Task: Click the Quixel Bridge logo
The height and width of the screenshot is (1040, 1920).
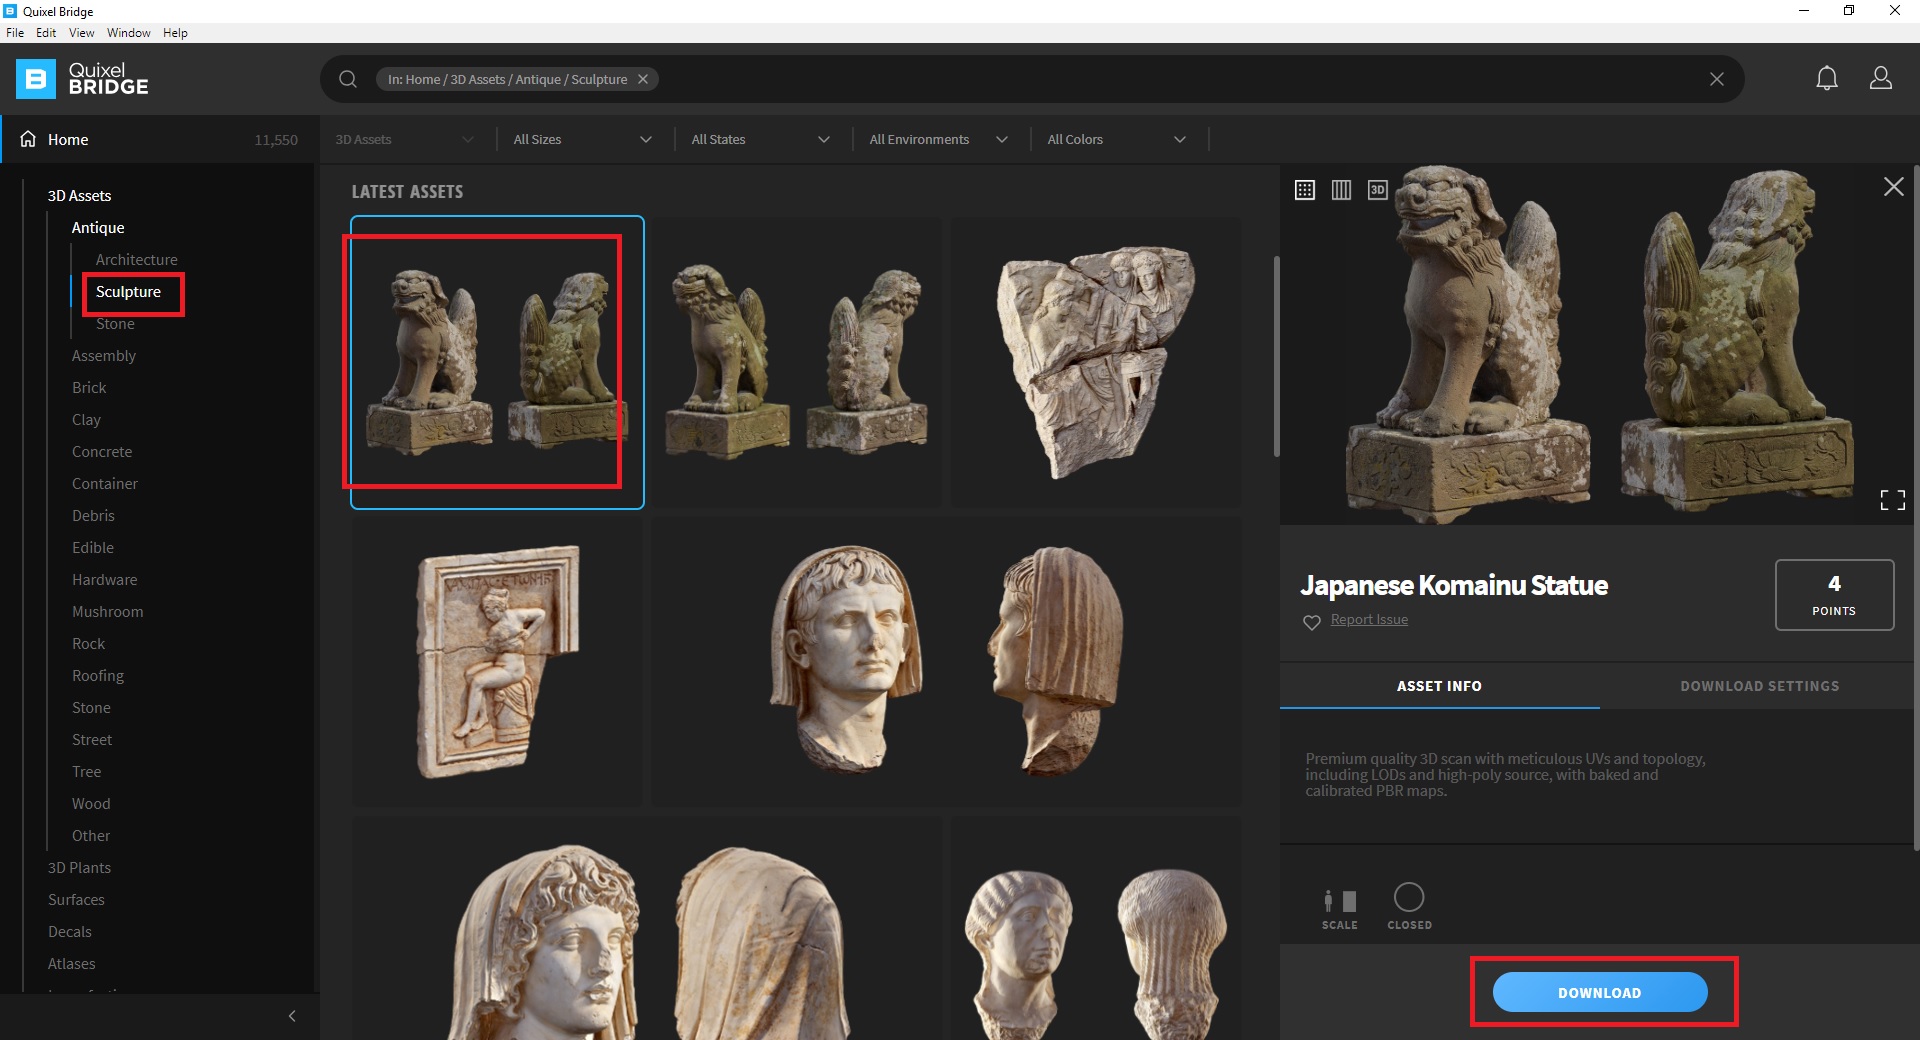Action: [x=82, y=79]
